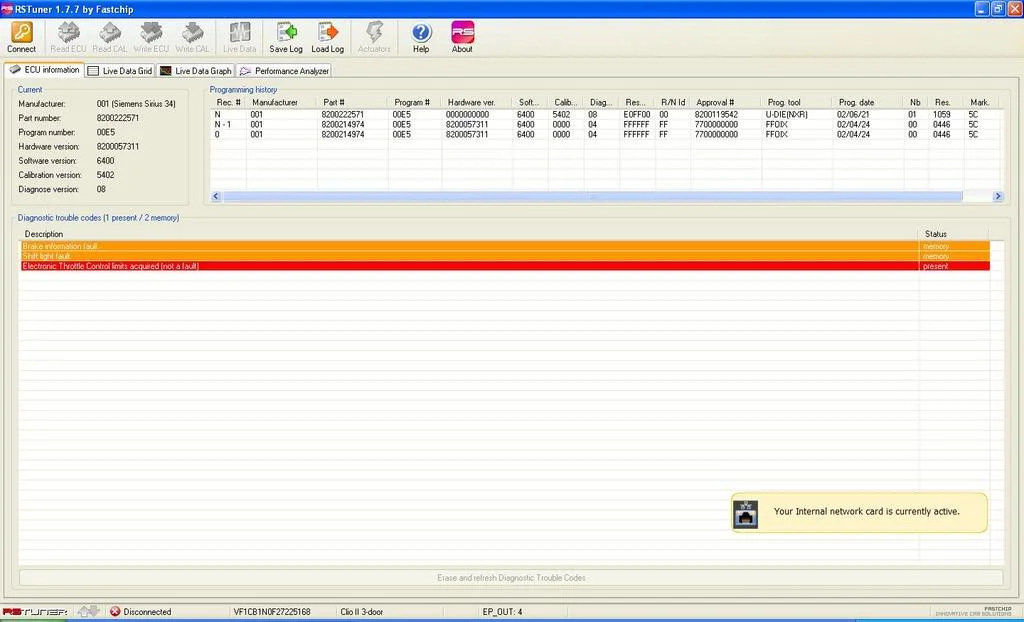Click the Read CAL toolbar icon
The height and width of the screenshot is (622, 1024).
click(x=110, y=32)
